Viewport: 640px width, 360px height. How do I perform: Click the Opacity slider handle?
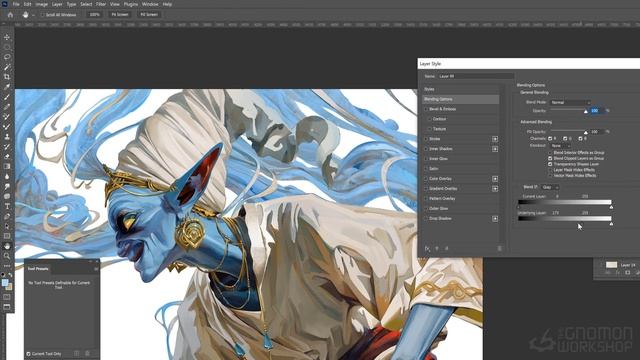(x=586, y=111)
